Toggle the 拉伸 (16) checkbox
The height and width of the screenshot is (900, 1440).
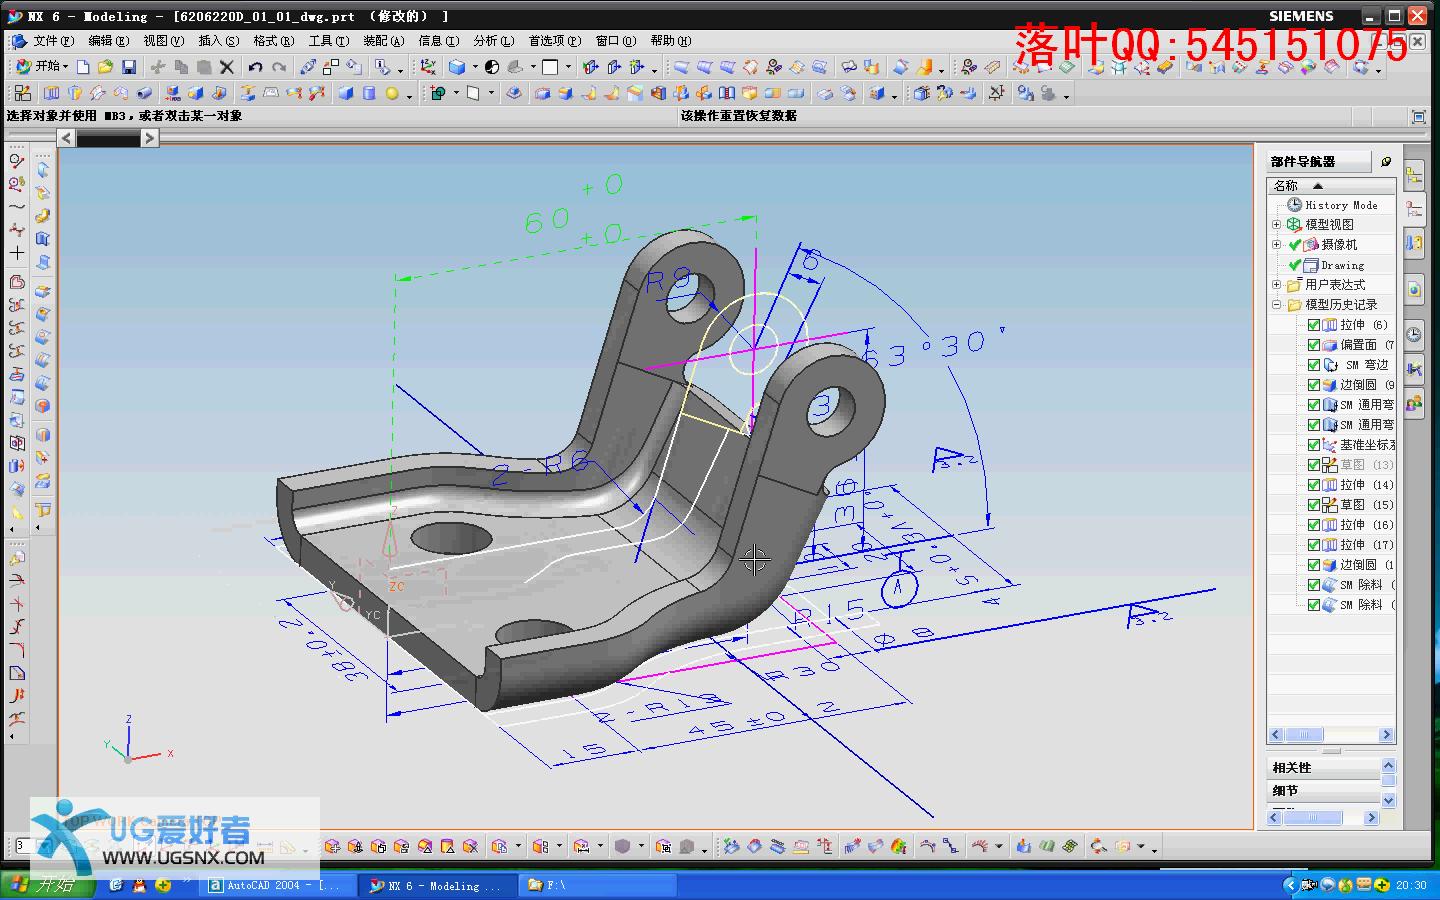coord(1314,525)
